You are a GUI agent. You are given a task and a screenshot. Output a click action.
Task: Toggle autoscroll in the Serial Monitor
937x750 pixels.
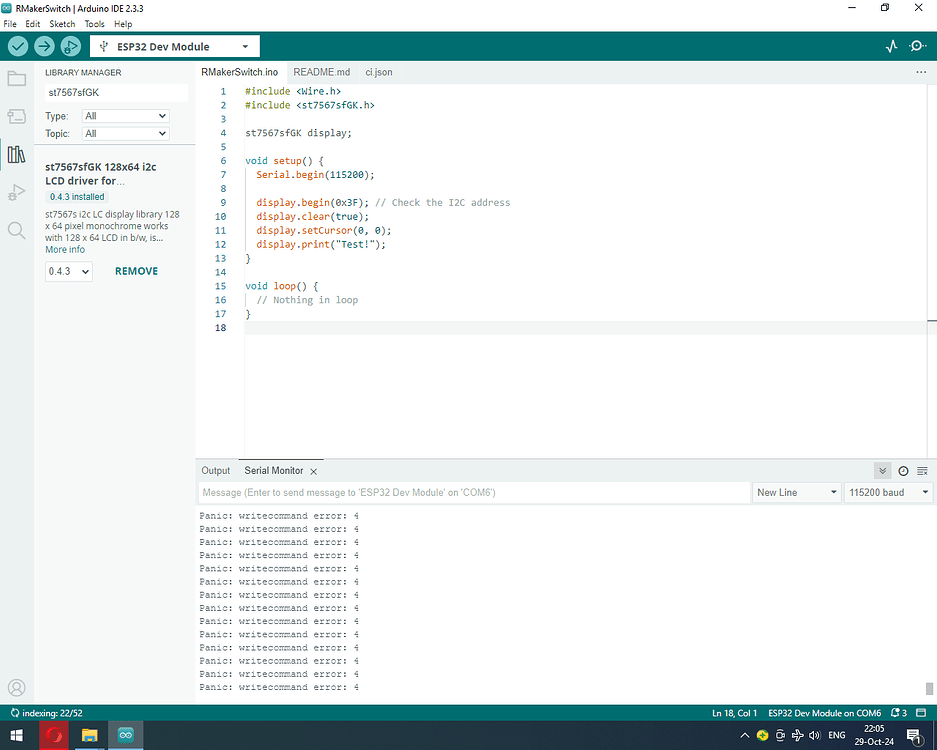(x=882, y=471)
